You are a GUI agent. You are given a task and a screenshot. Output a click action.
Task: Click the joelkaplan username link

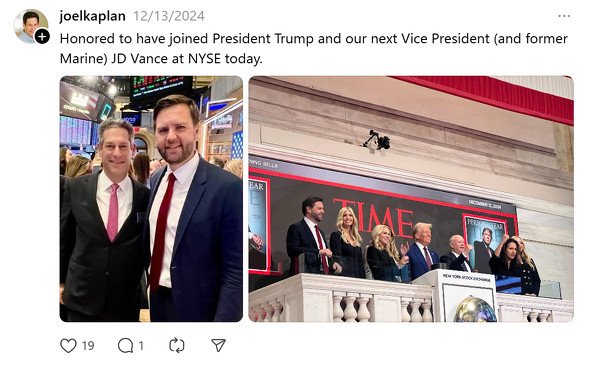coord(93,16)
